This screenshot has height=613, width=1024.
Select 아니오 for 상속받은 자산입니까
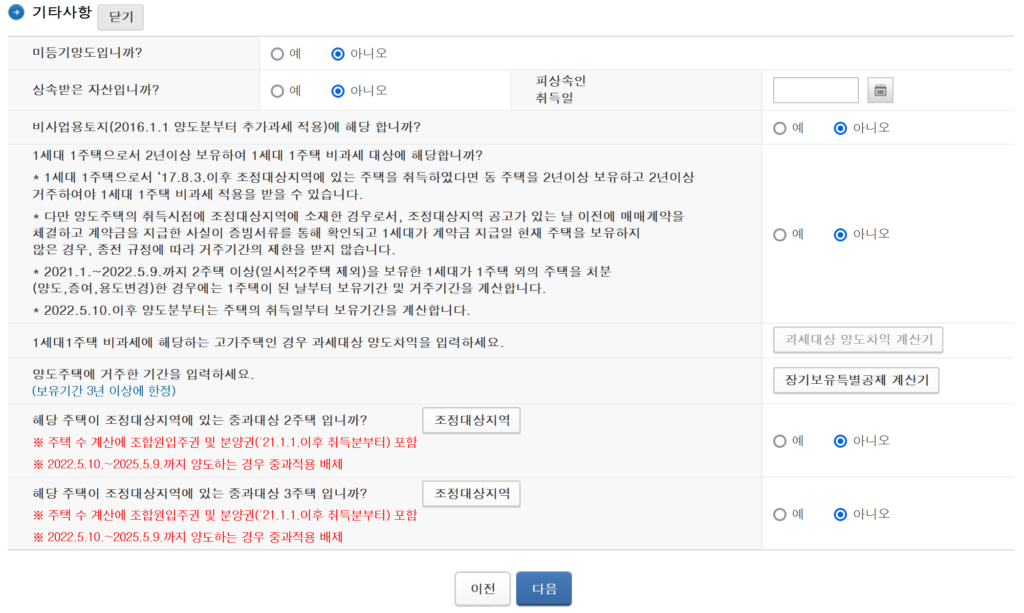click(x=338, y=91)
